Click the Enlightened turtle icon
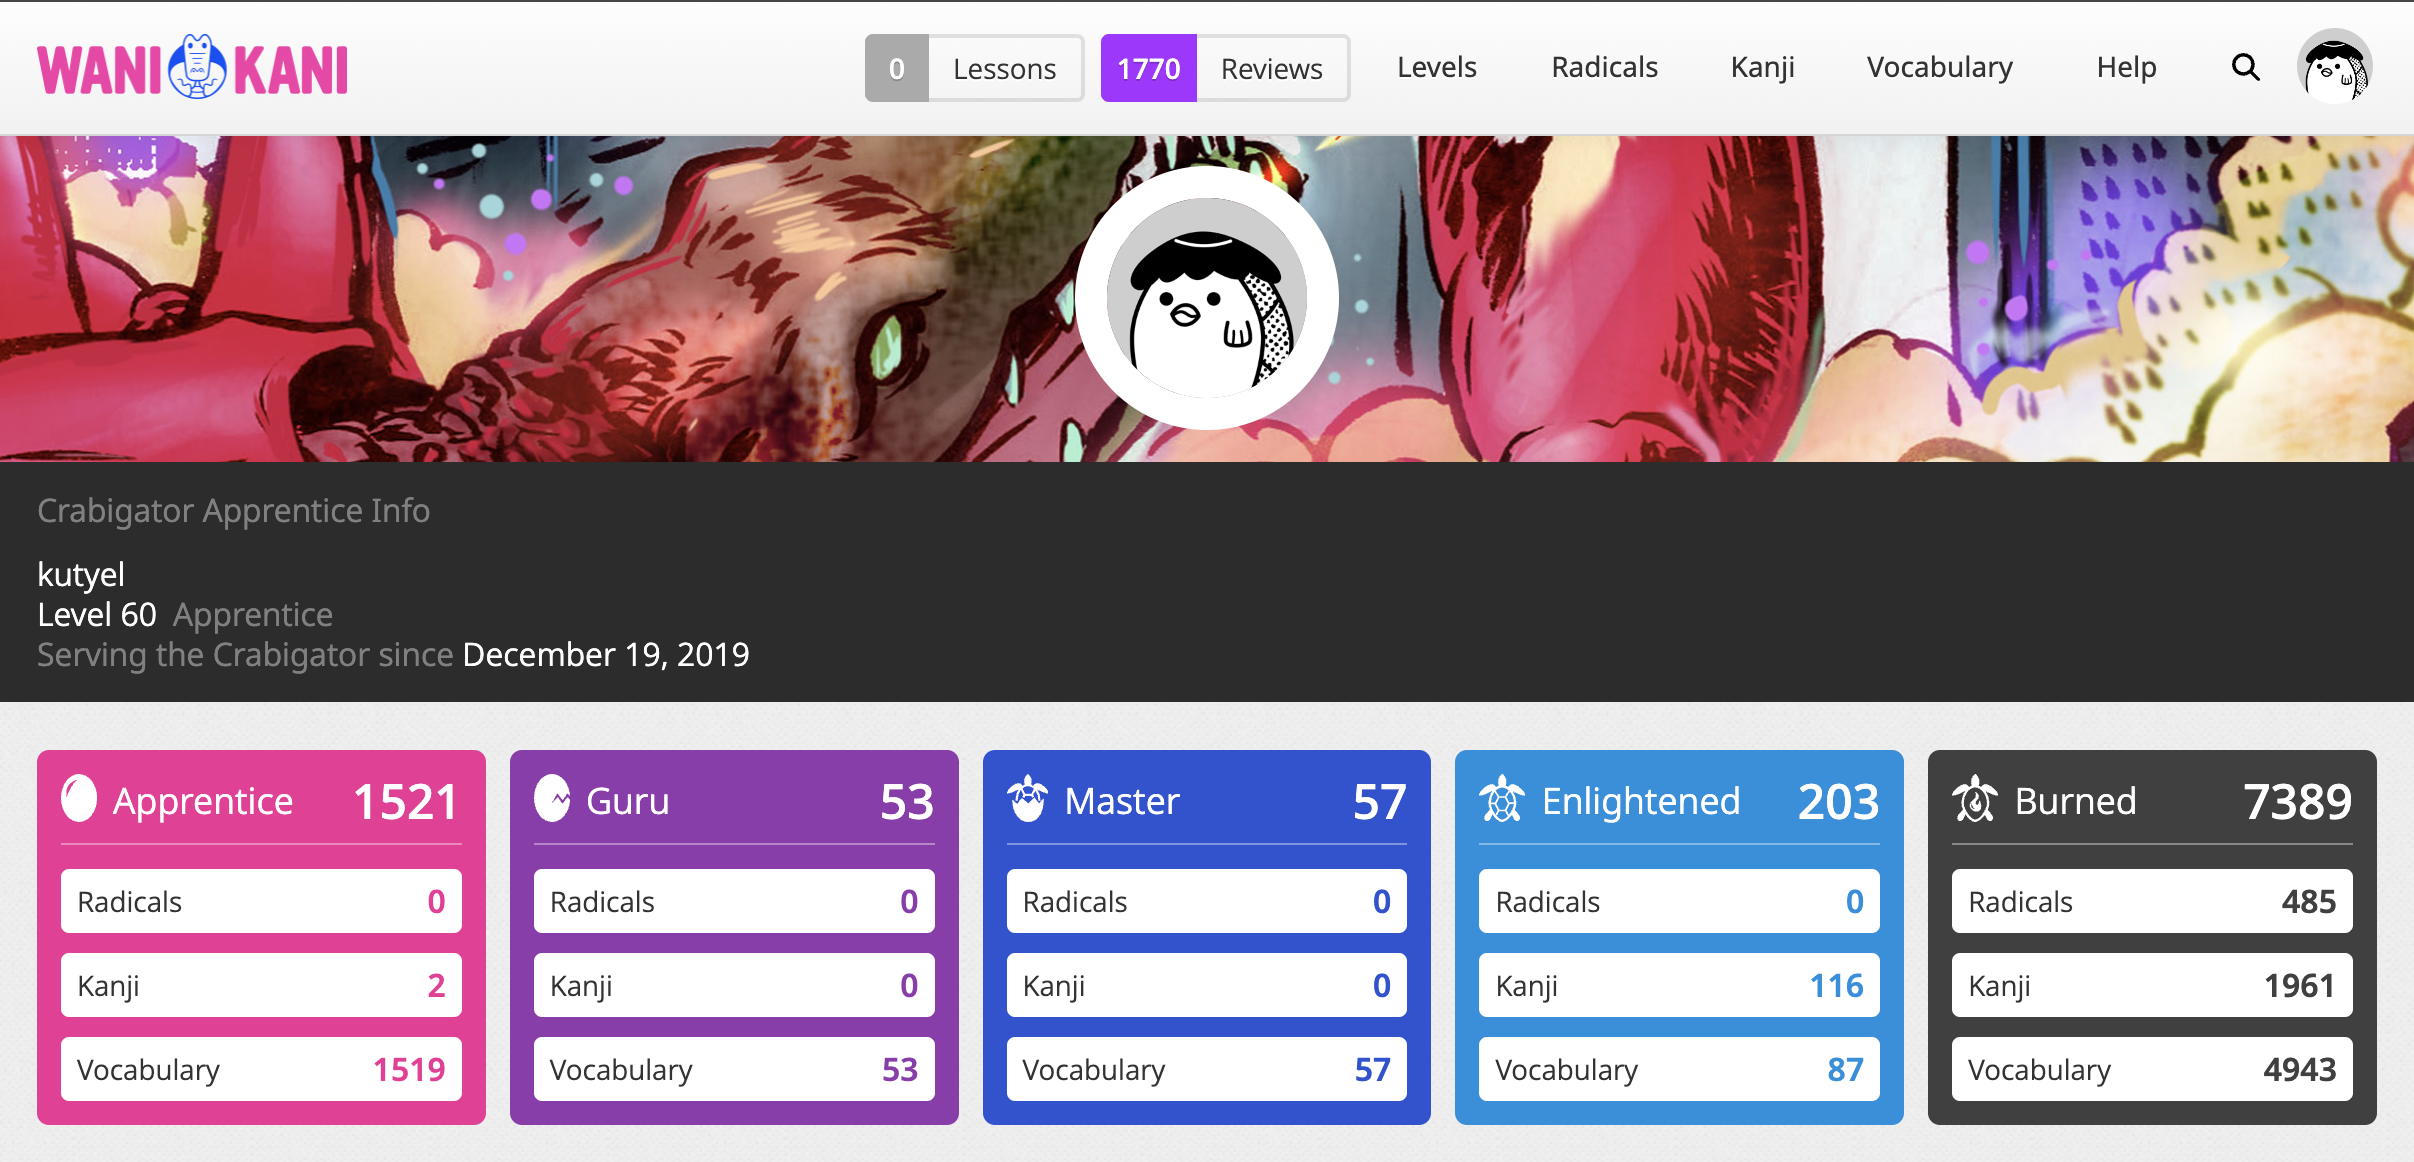Screen dimensions: 2414x1162 pyautogui.click(x=1501, y=800)
